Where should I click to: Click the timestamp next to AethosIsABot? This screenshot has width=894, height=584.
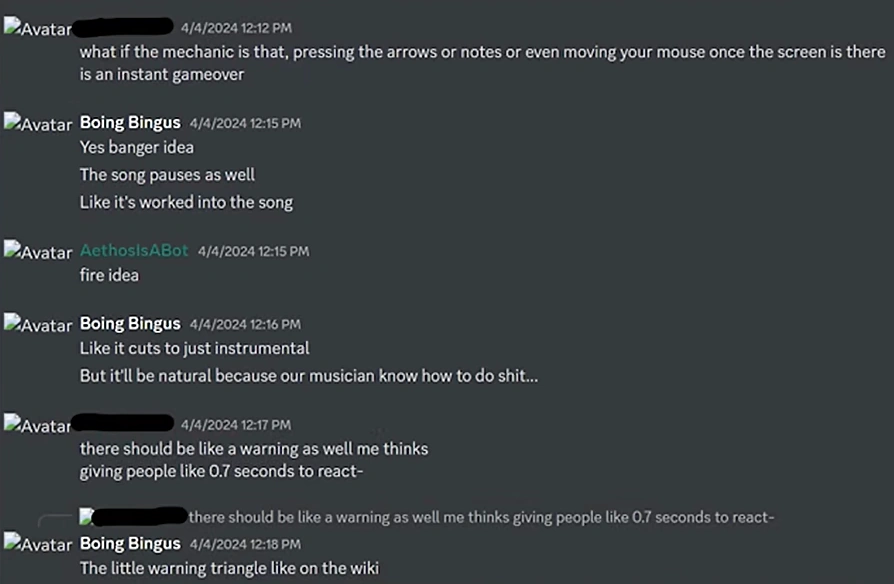click(253, 251)
